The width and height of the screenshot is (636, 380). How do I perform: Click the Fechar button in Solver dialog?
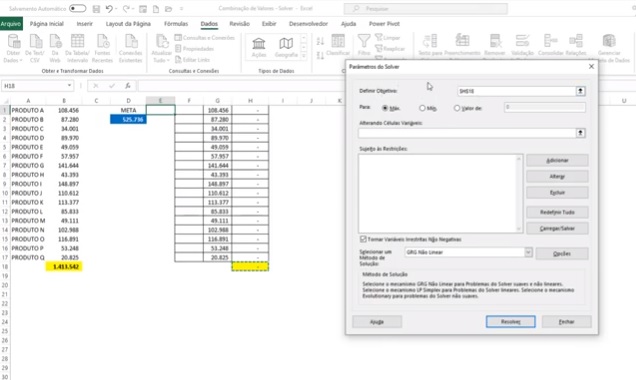click(x=567, y=322)
